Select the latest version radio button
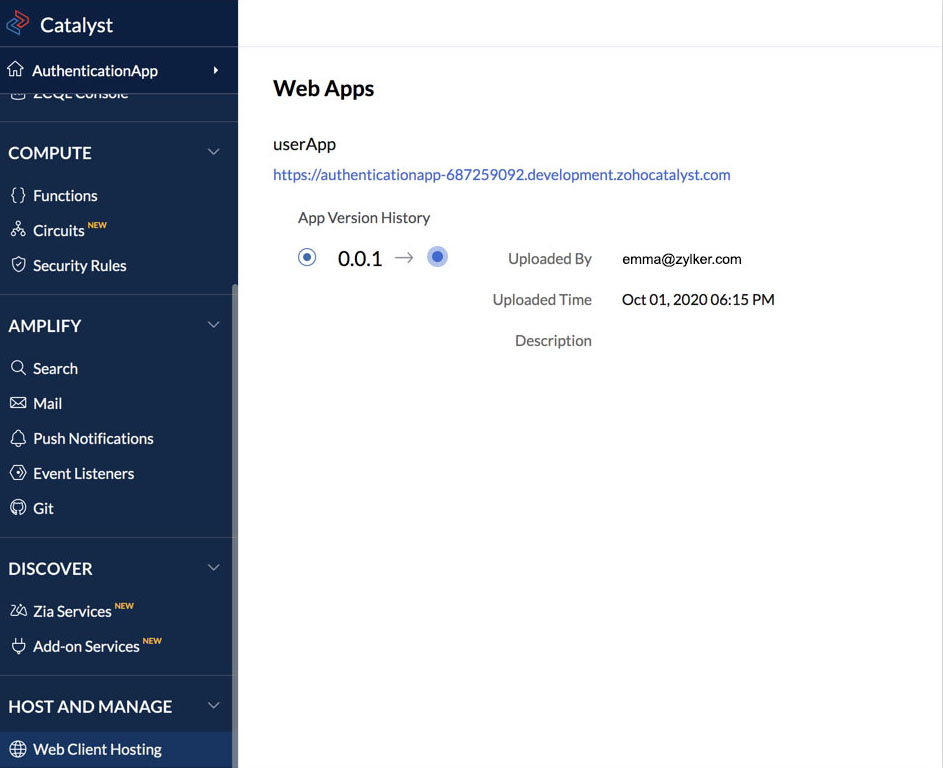This screenshot has width=943, height=768. pyautogui.click(x=437, y=257)
